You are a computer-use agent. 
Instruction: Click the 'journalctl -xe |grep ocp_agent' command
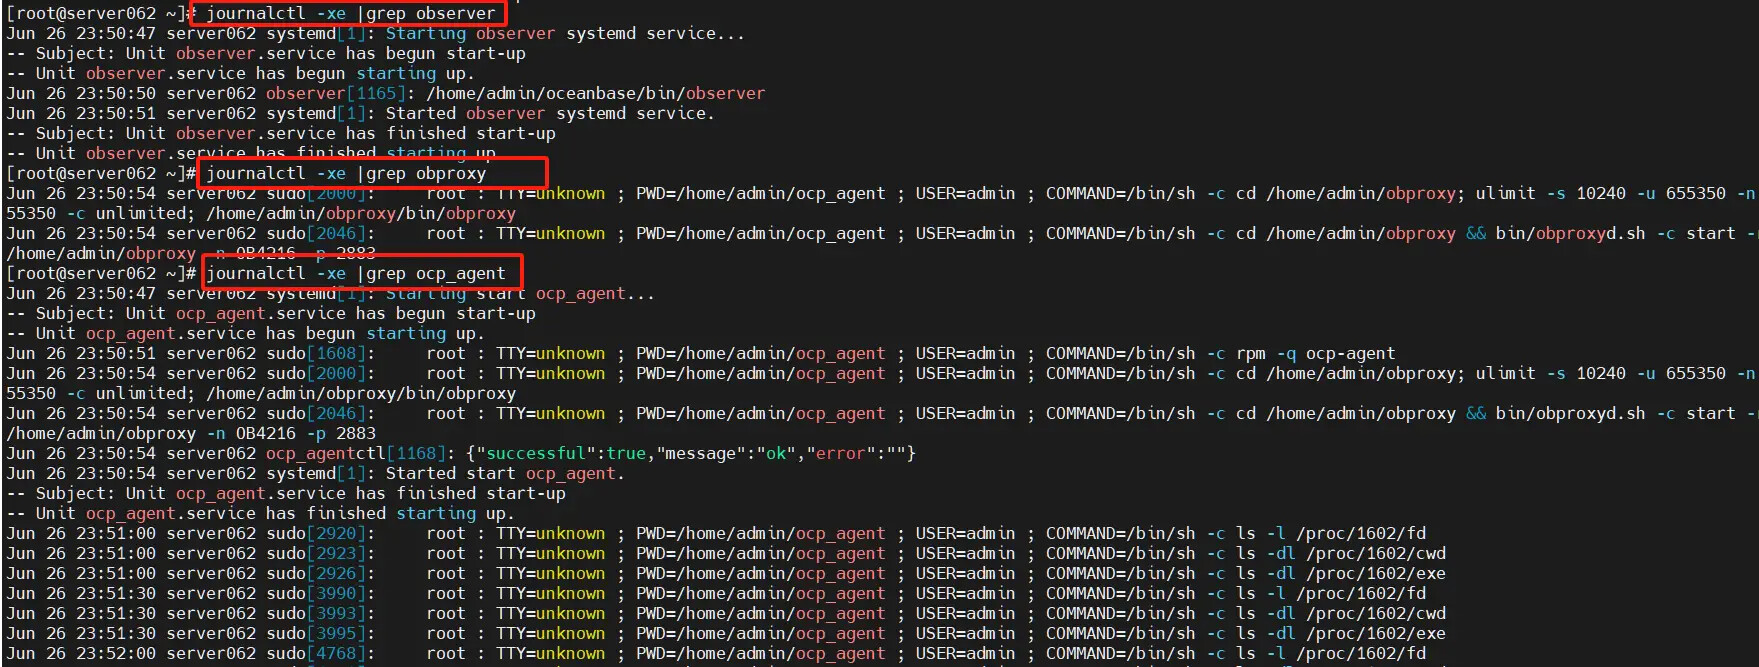click(356, 273)
